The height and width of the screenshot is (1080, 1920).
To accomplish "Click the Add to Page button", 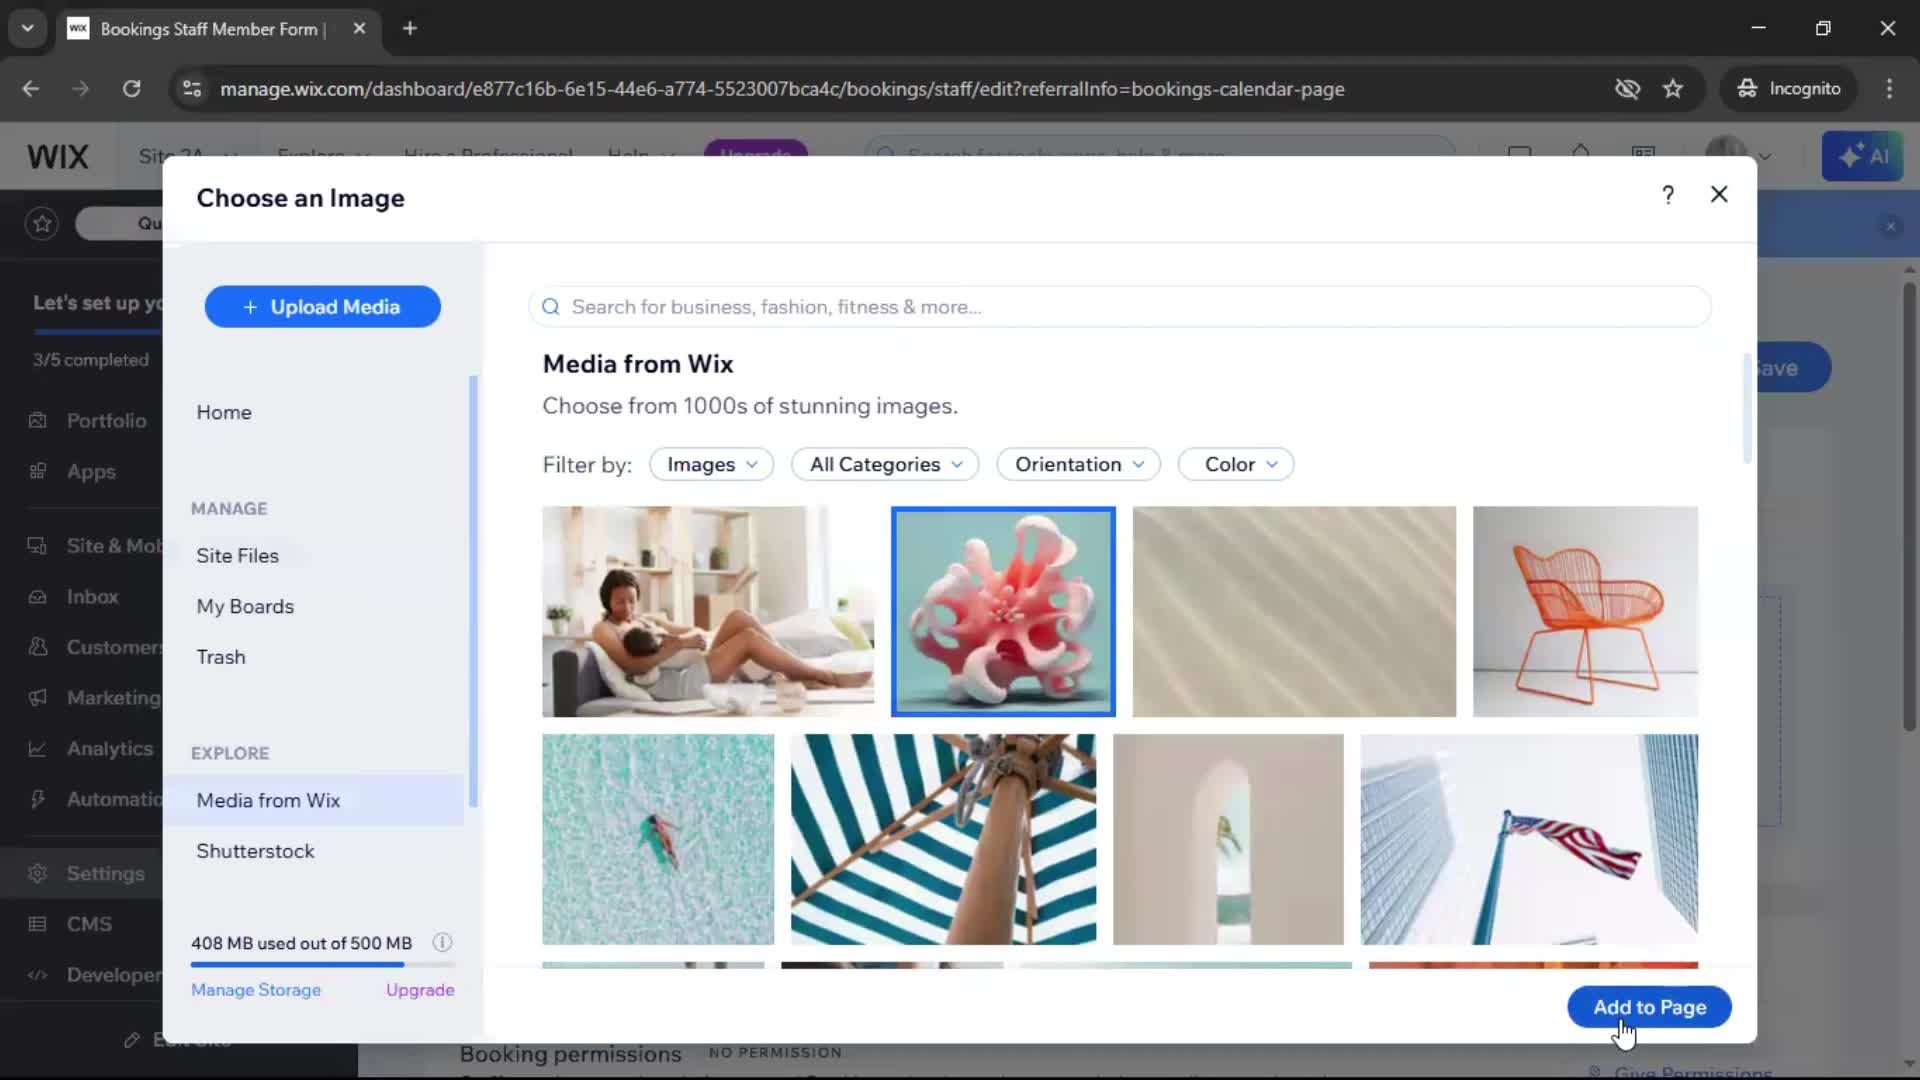I will pos(1649,1007).
